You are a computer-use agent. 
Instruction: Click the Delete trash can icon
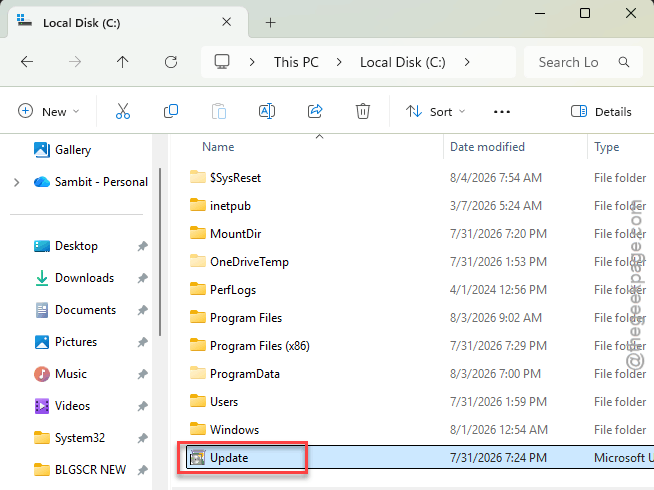pos(363,111)
